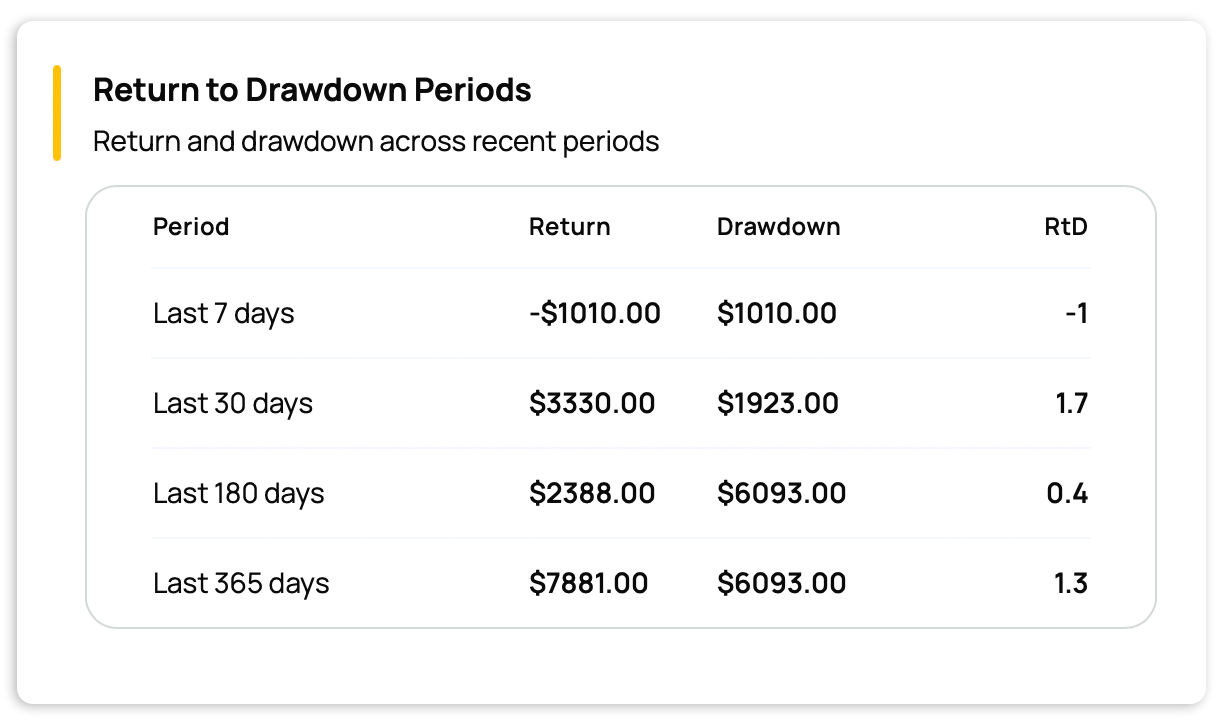Click the Drawdown column header

778,227
